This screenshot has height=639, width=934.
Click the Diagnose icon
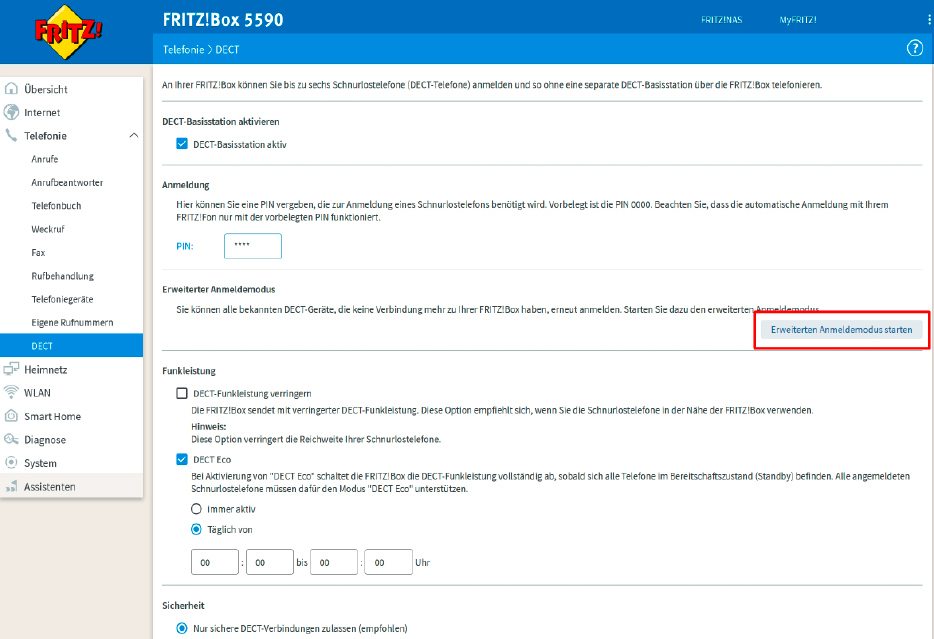[11, 439]
